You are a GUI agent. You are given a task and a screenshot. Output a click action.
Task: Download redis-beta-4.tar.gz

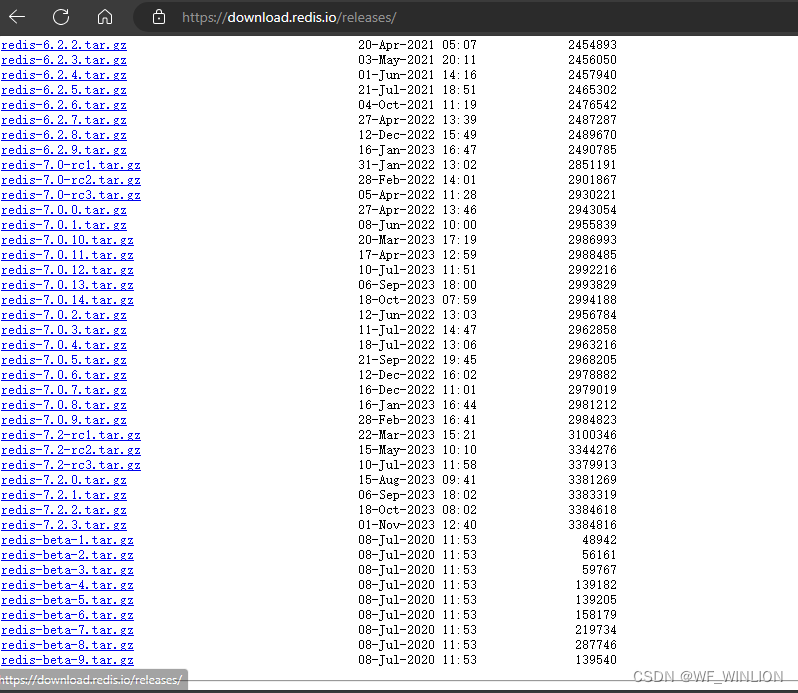[x=67, y=586]
